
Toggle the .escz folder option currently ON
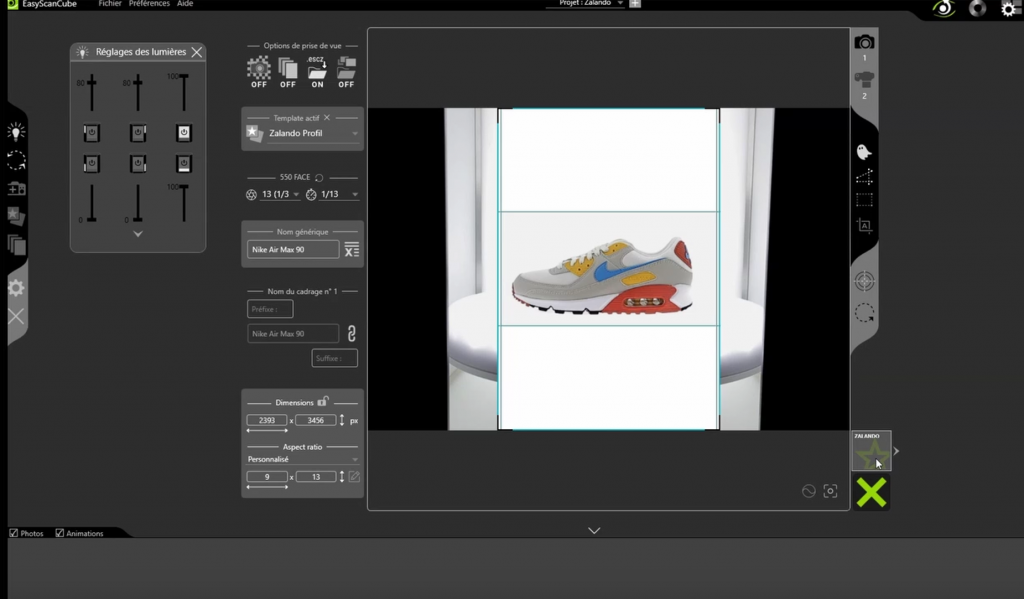tap(317, 71)
